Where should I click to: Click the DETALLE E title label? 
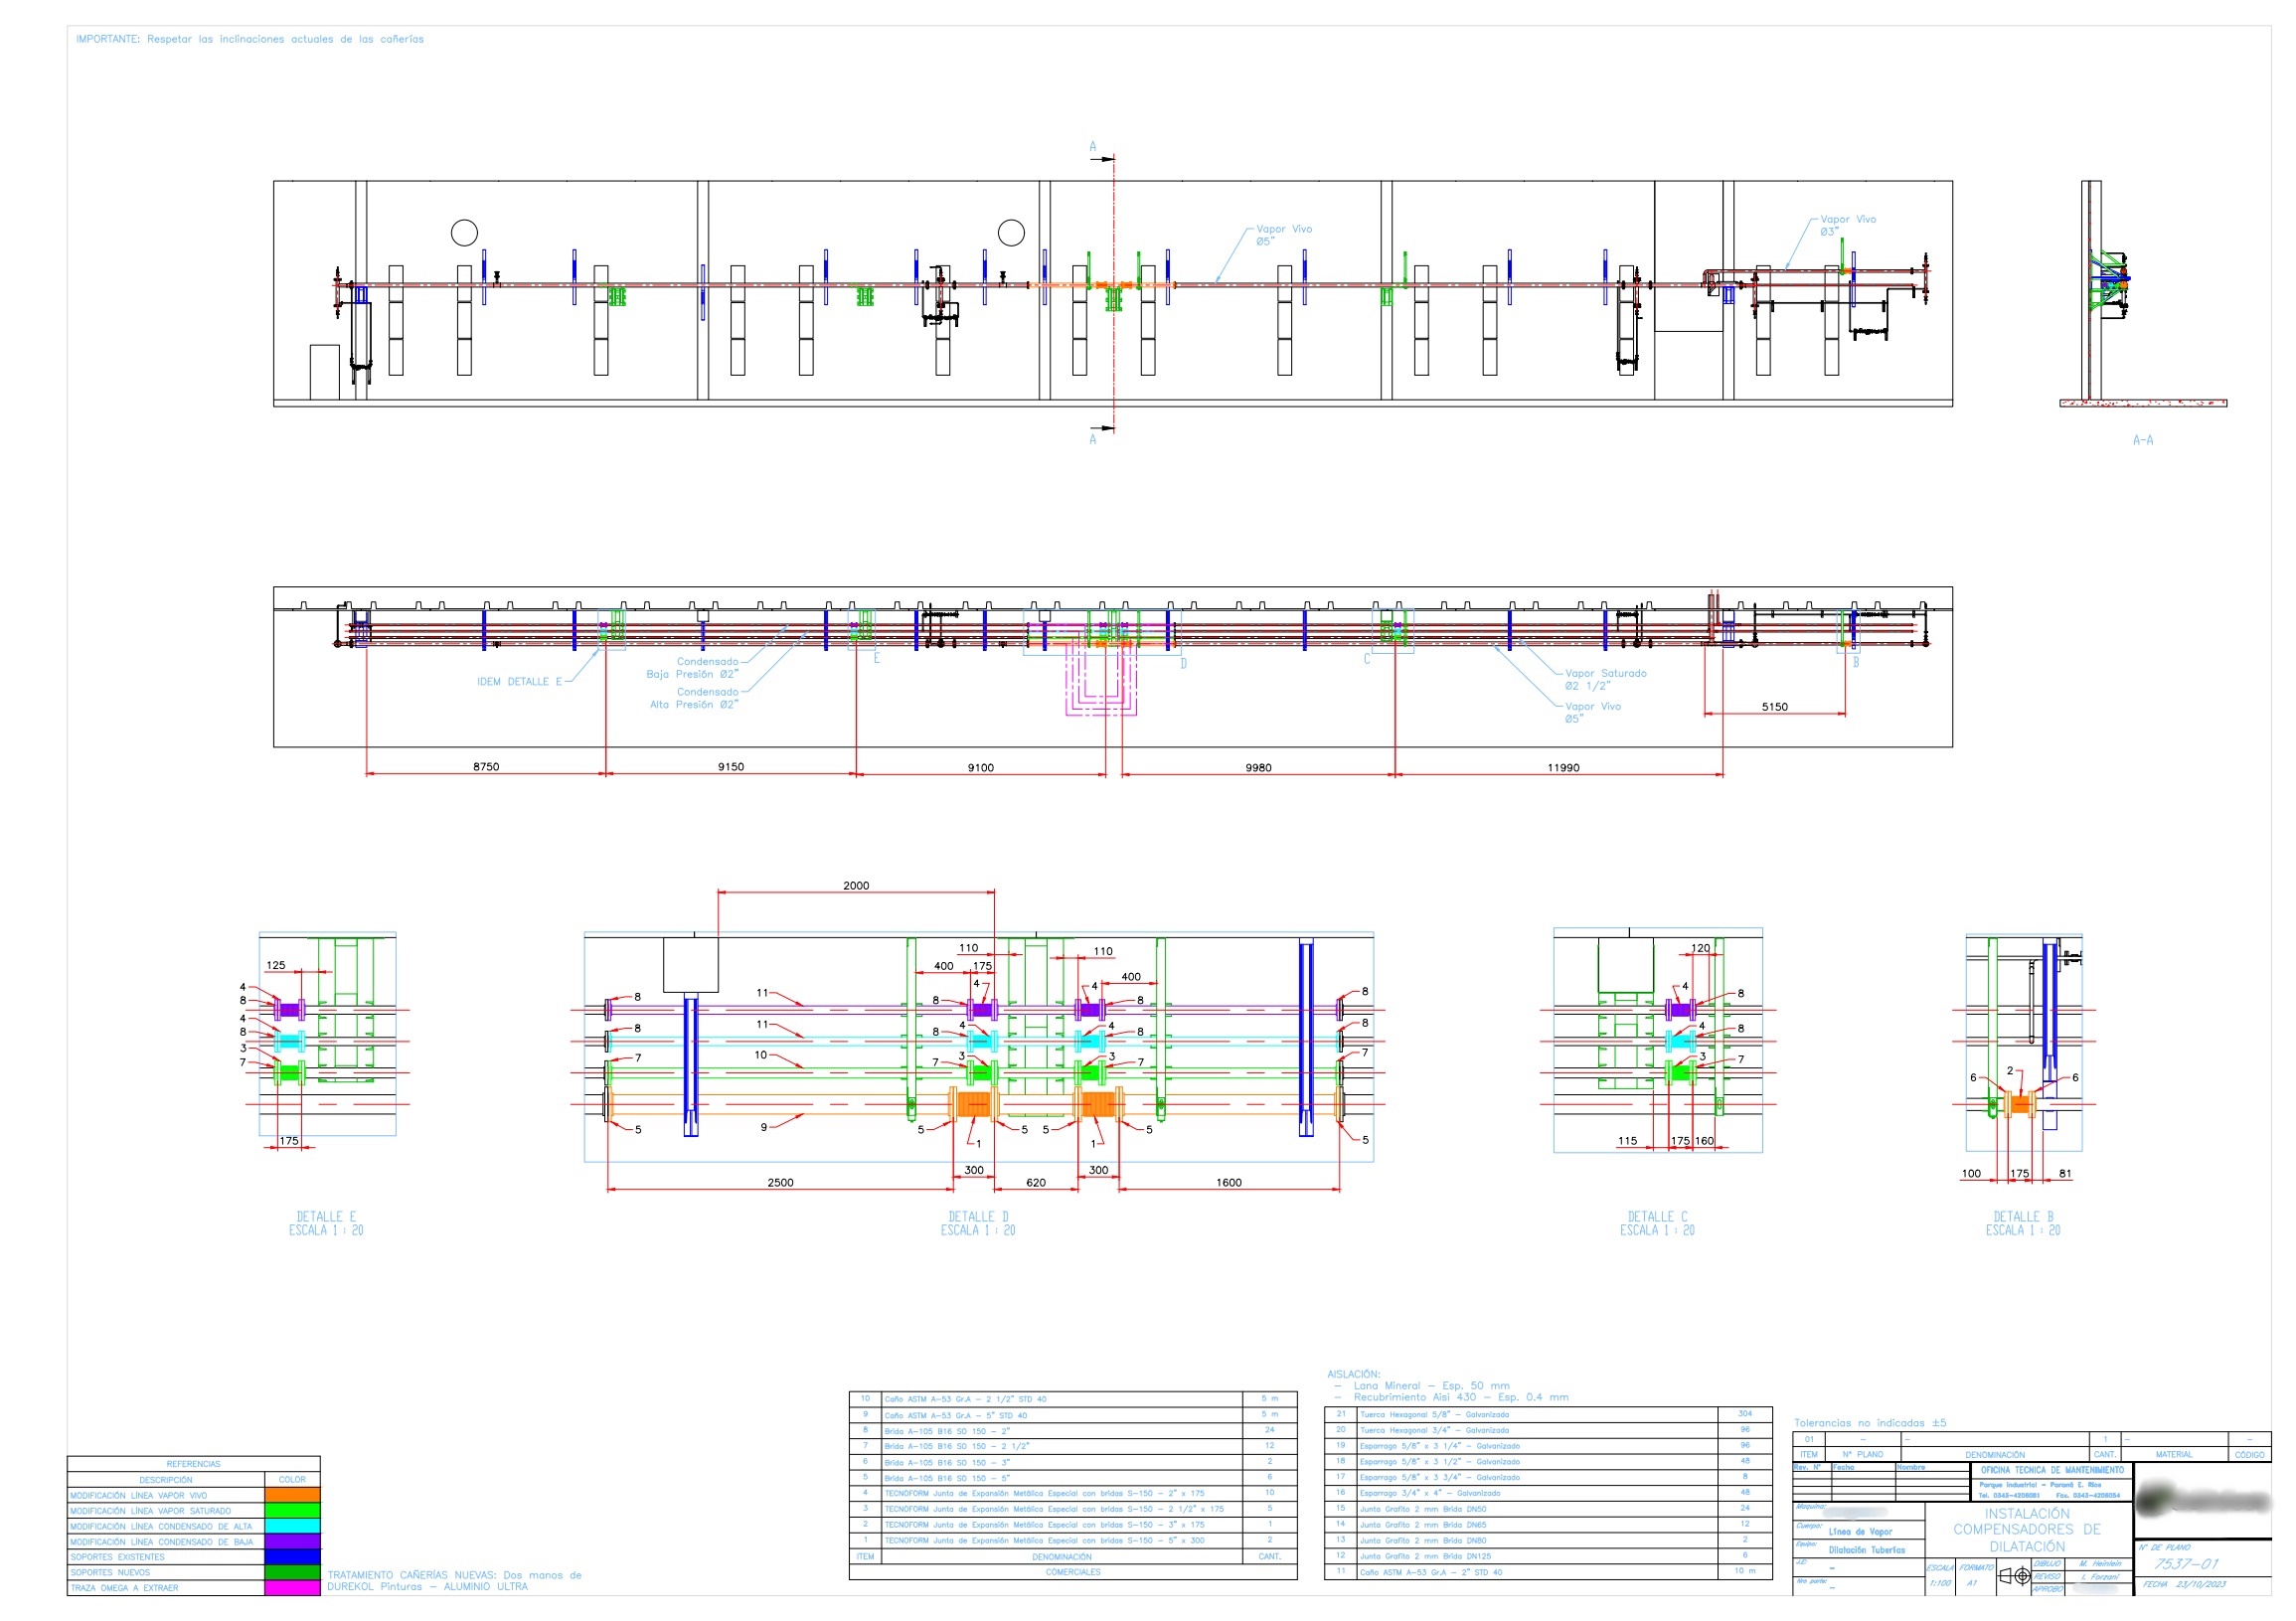(x=326, y=1217)
